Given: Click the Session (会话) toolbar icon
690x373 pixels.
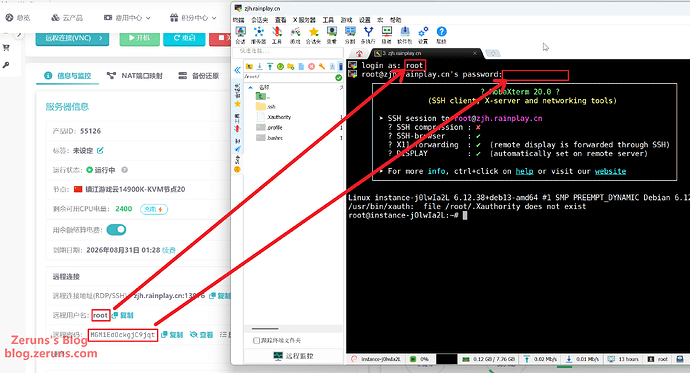Looking at the screenshot, I should [x=240, y=35].
